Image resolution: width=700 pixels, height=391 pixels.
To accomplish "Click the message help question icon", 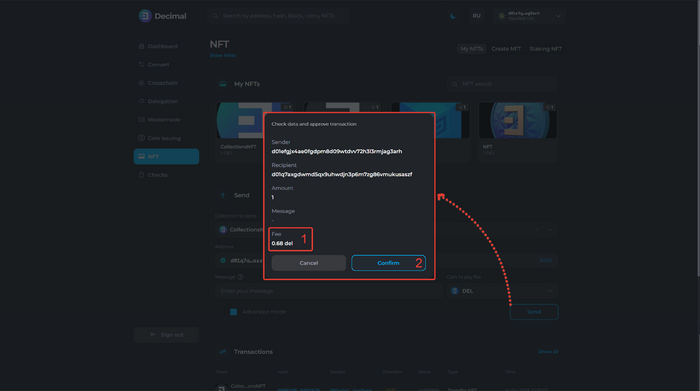I will click(240, 277).
